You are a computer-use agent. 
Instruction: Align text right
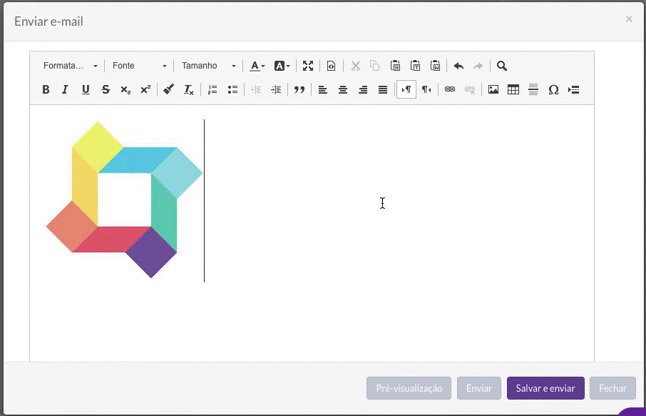point(363,89)
